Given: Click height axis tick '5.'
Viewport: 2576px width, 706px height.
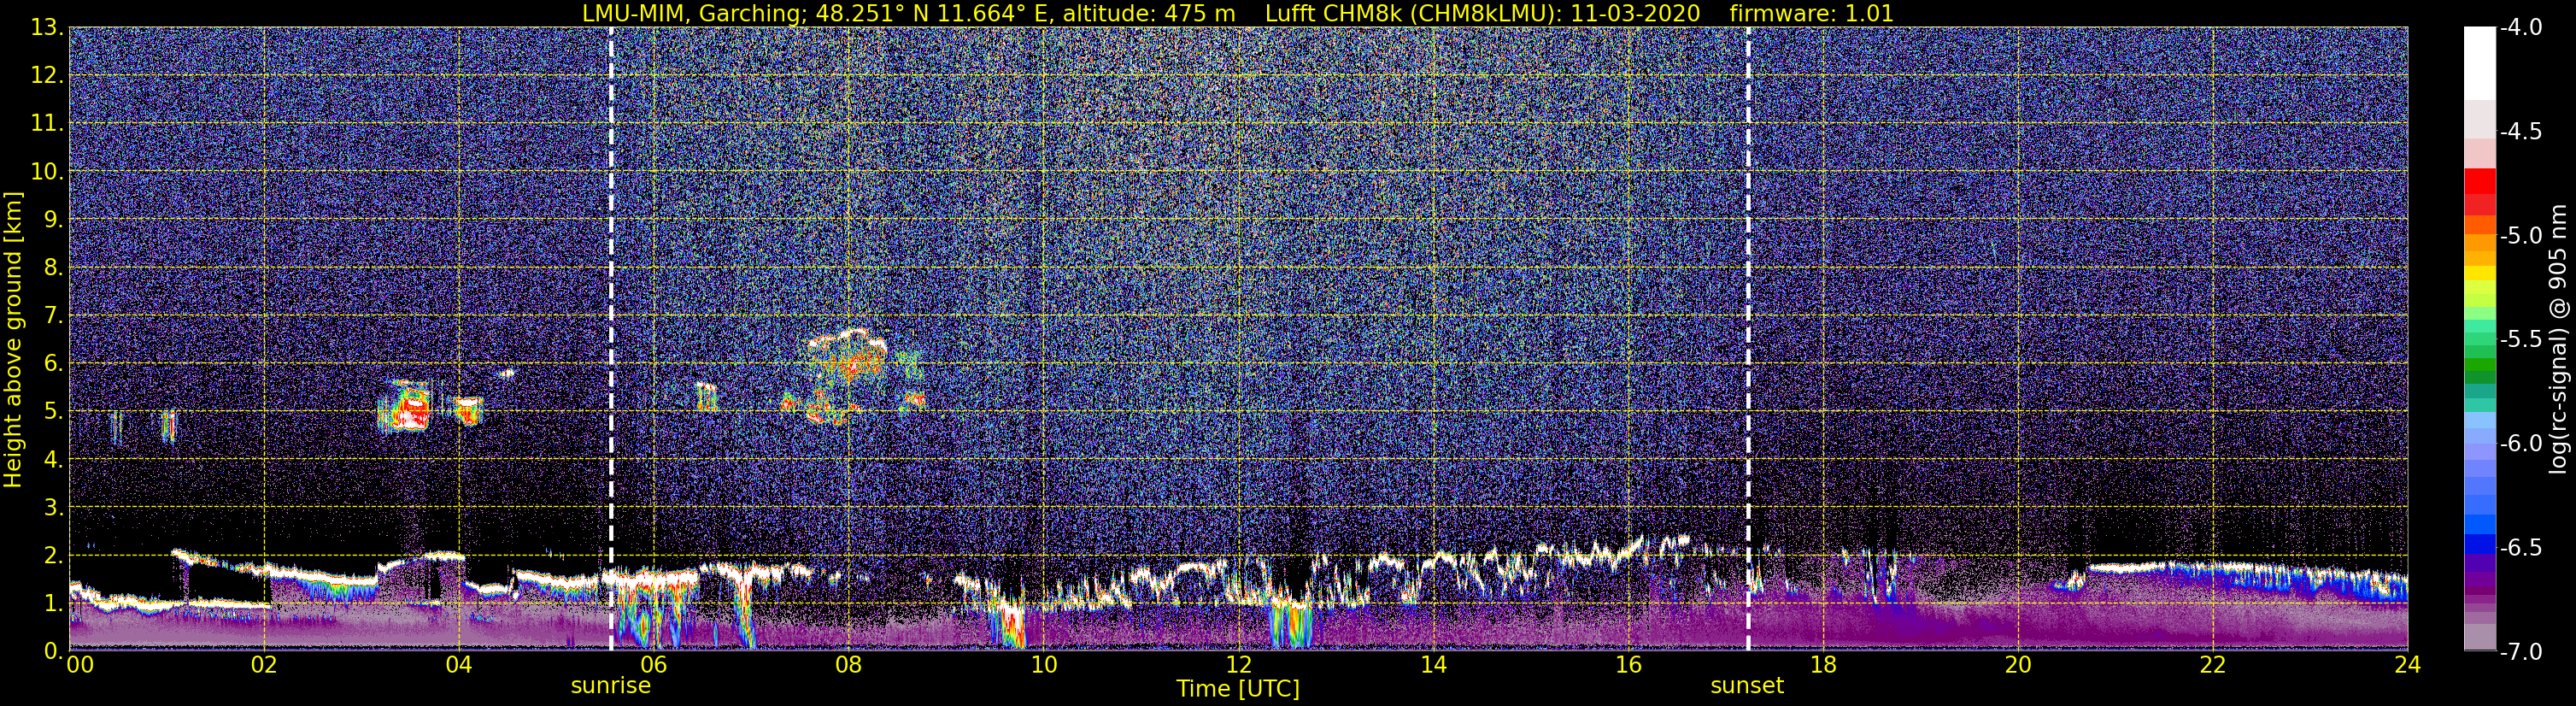Looking at the screenshot, I should [53, 411].
